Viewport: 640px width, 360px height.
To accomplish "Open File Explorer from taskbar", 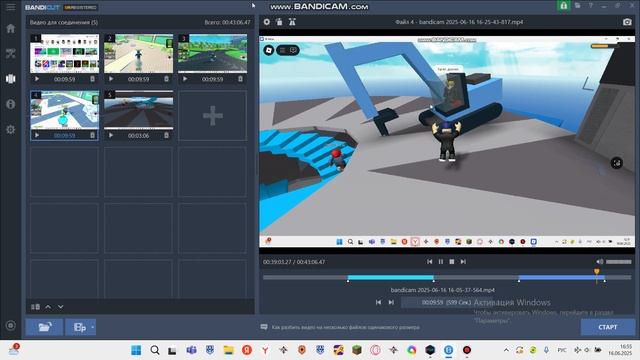I will pos(229,350).
